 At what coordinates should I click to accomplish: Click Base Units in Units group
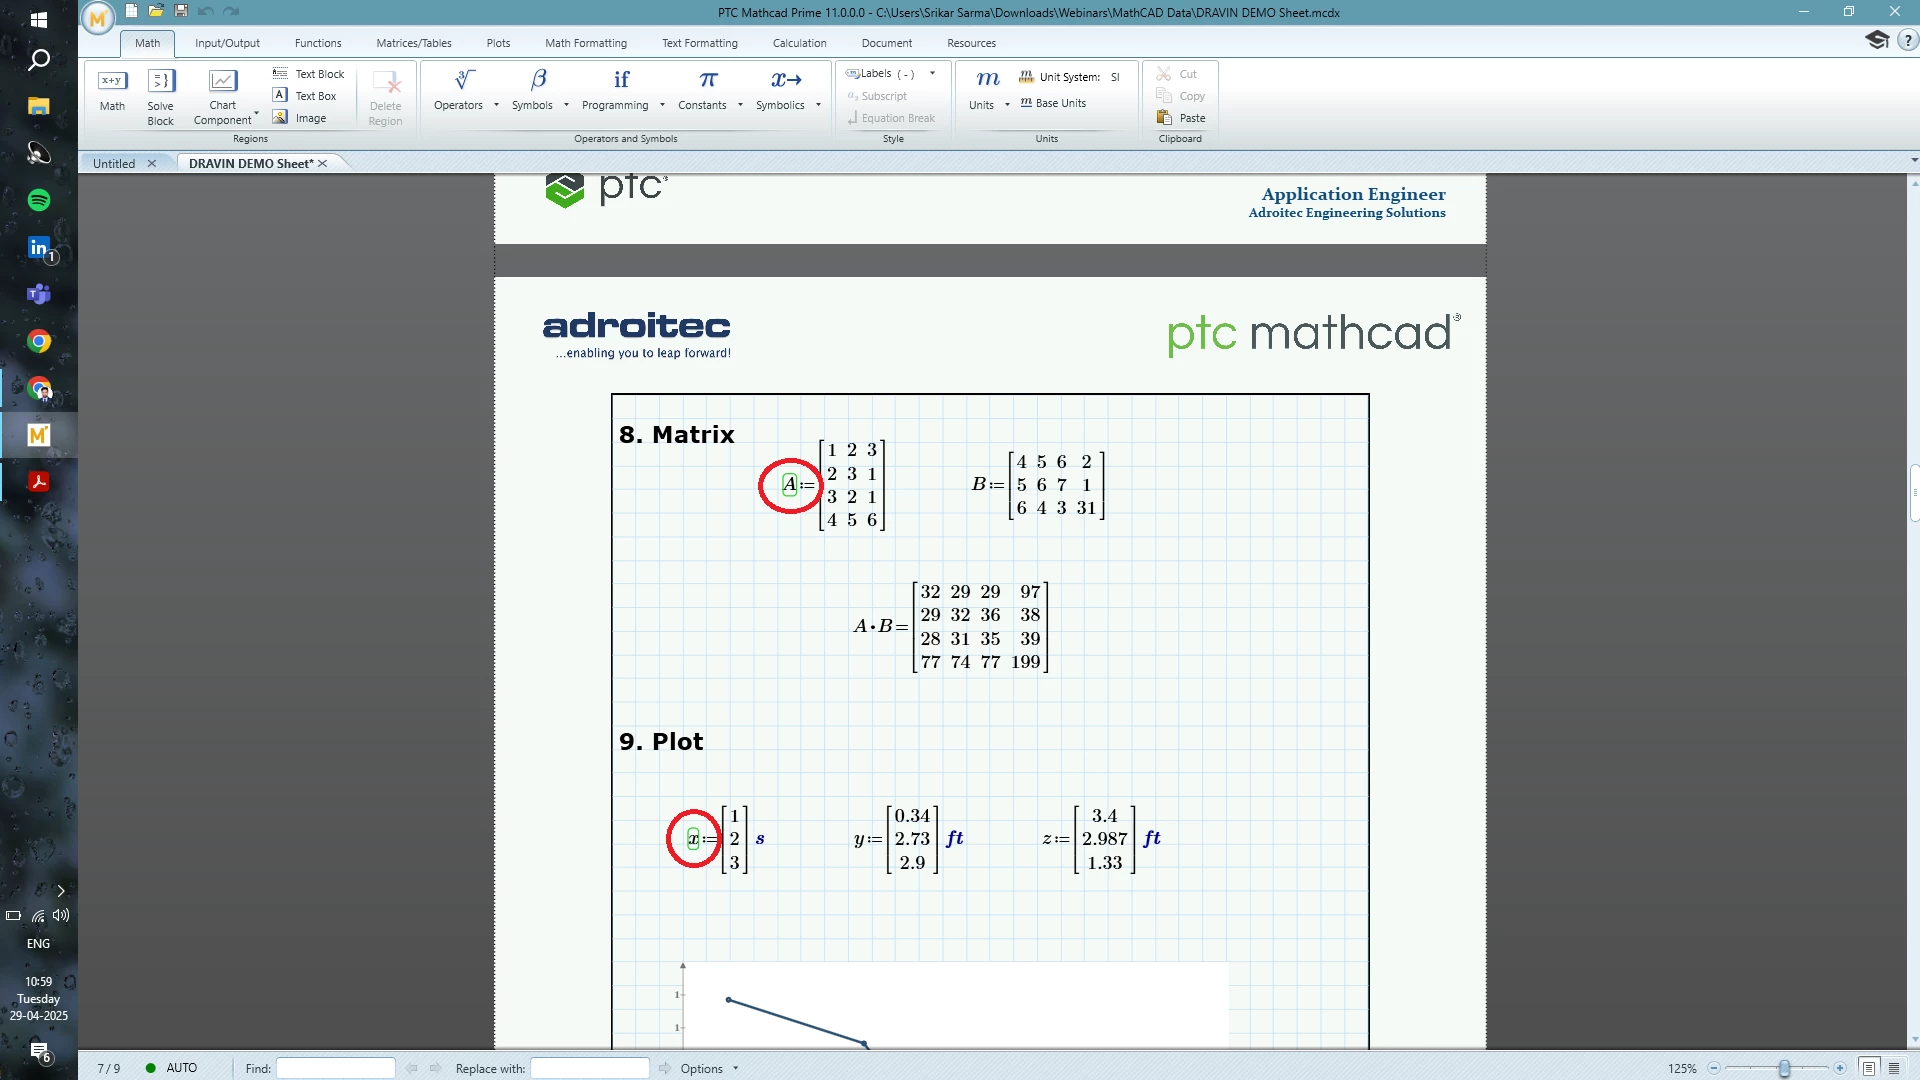[x=1053, y=103]
